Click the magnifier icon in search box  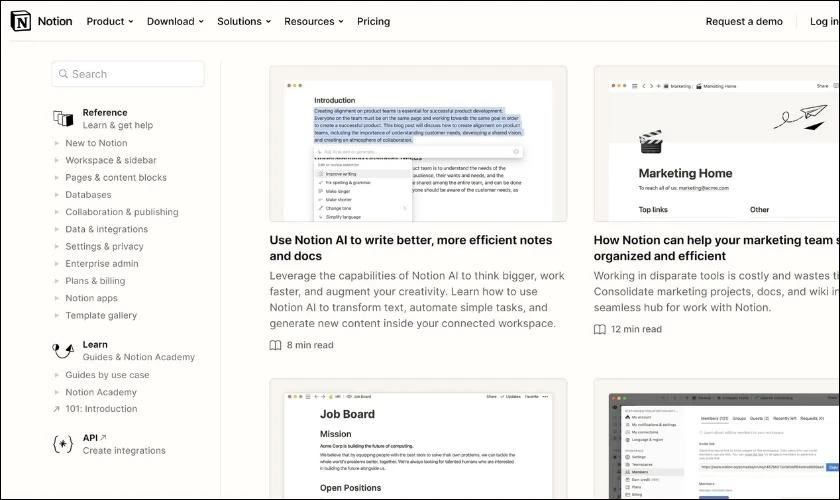point(63,74)
